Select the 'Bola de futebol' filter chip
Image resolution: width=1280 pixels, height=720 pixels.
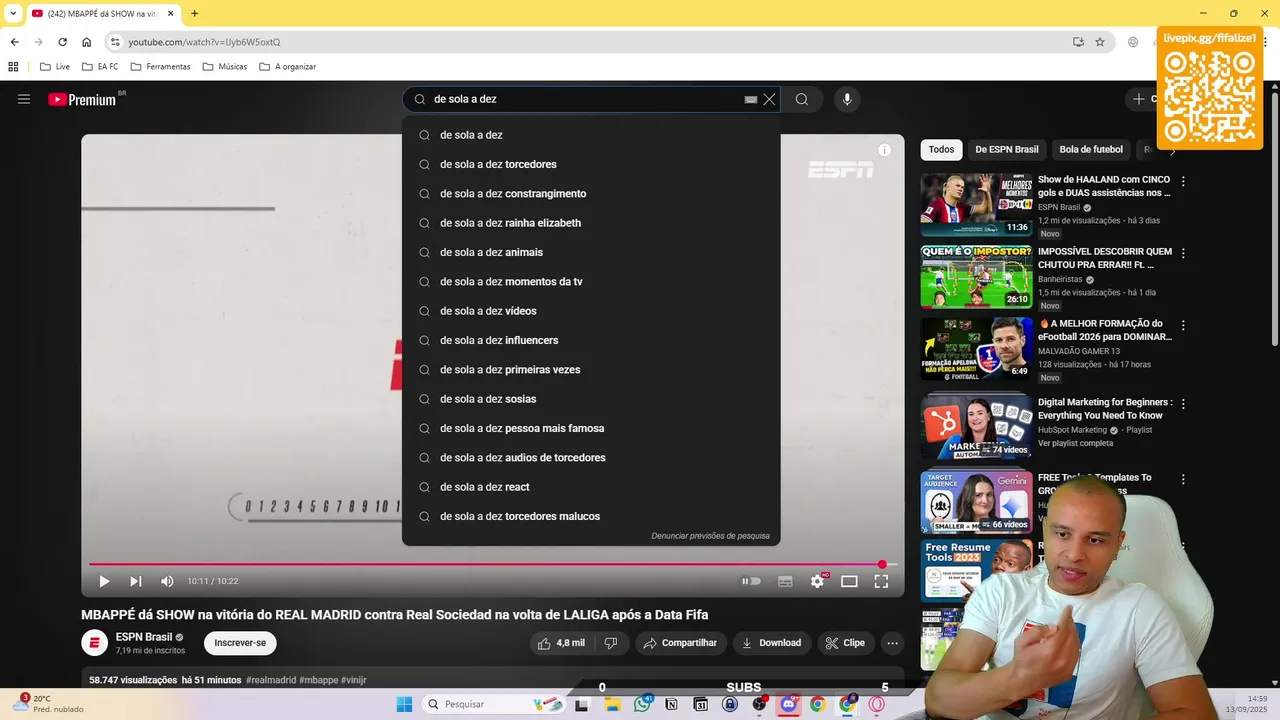(1091, 150)
